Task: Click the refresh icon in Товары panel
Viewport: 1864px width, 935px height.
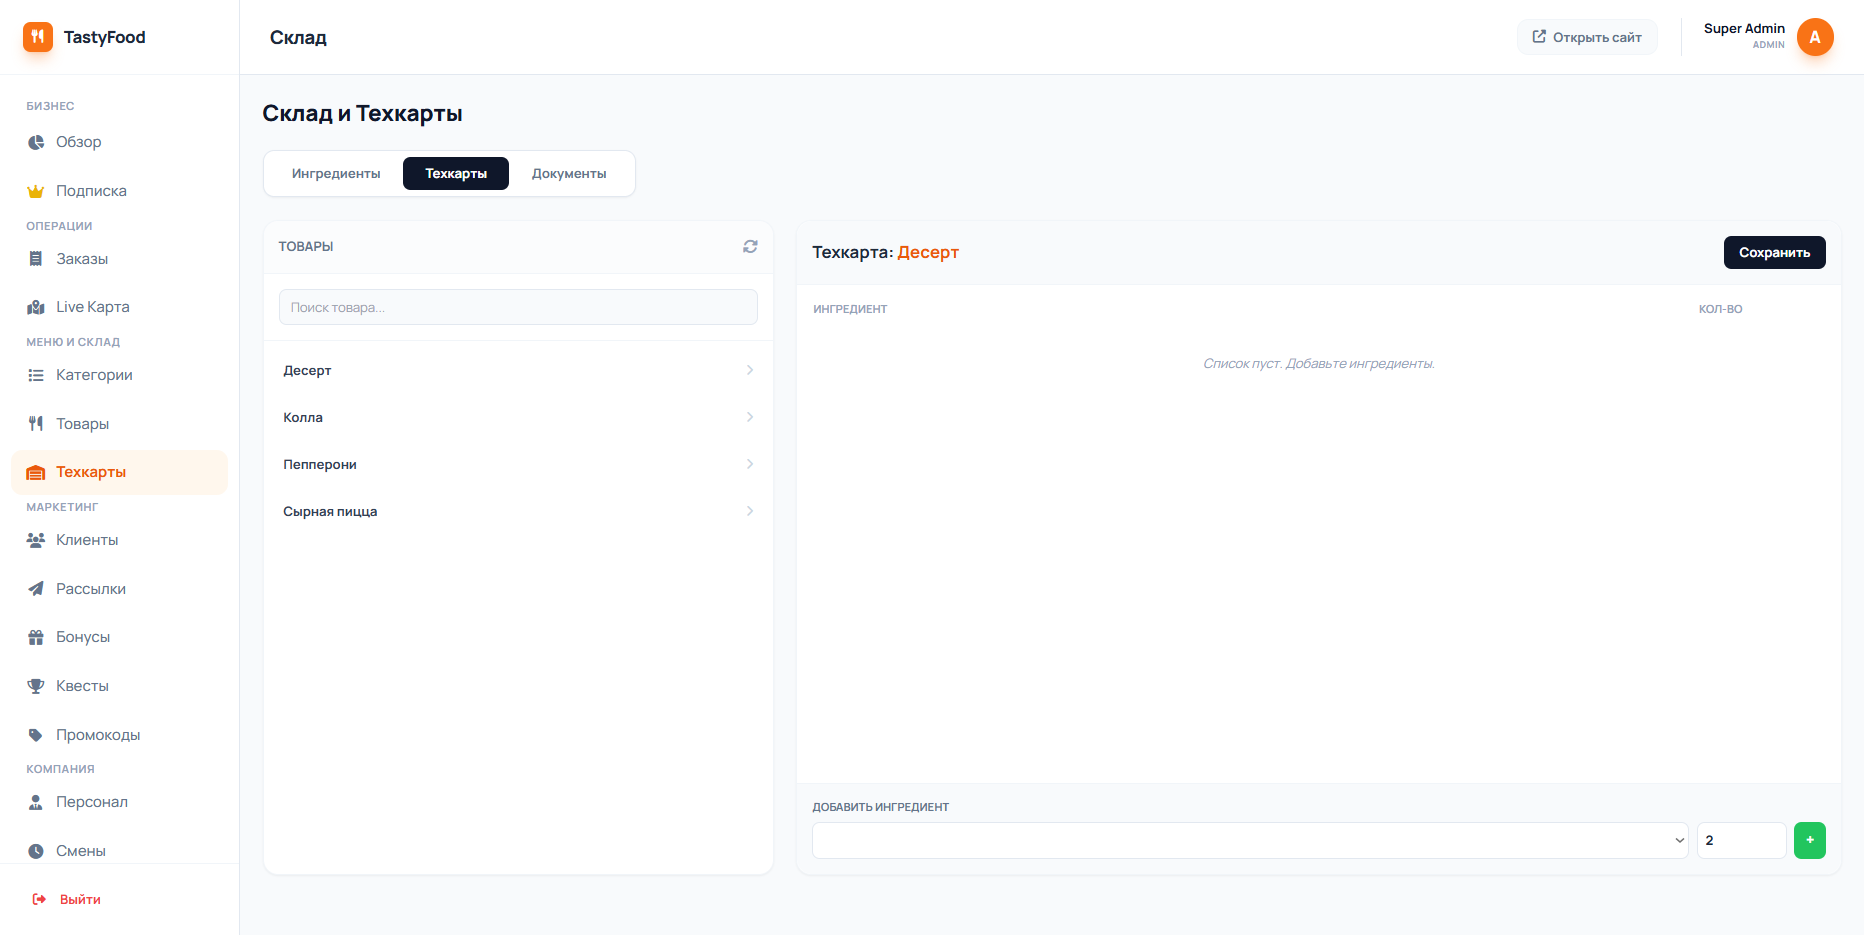Action: coord(750,246)
